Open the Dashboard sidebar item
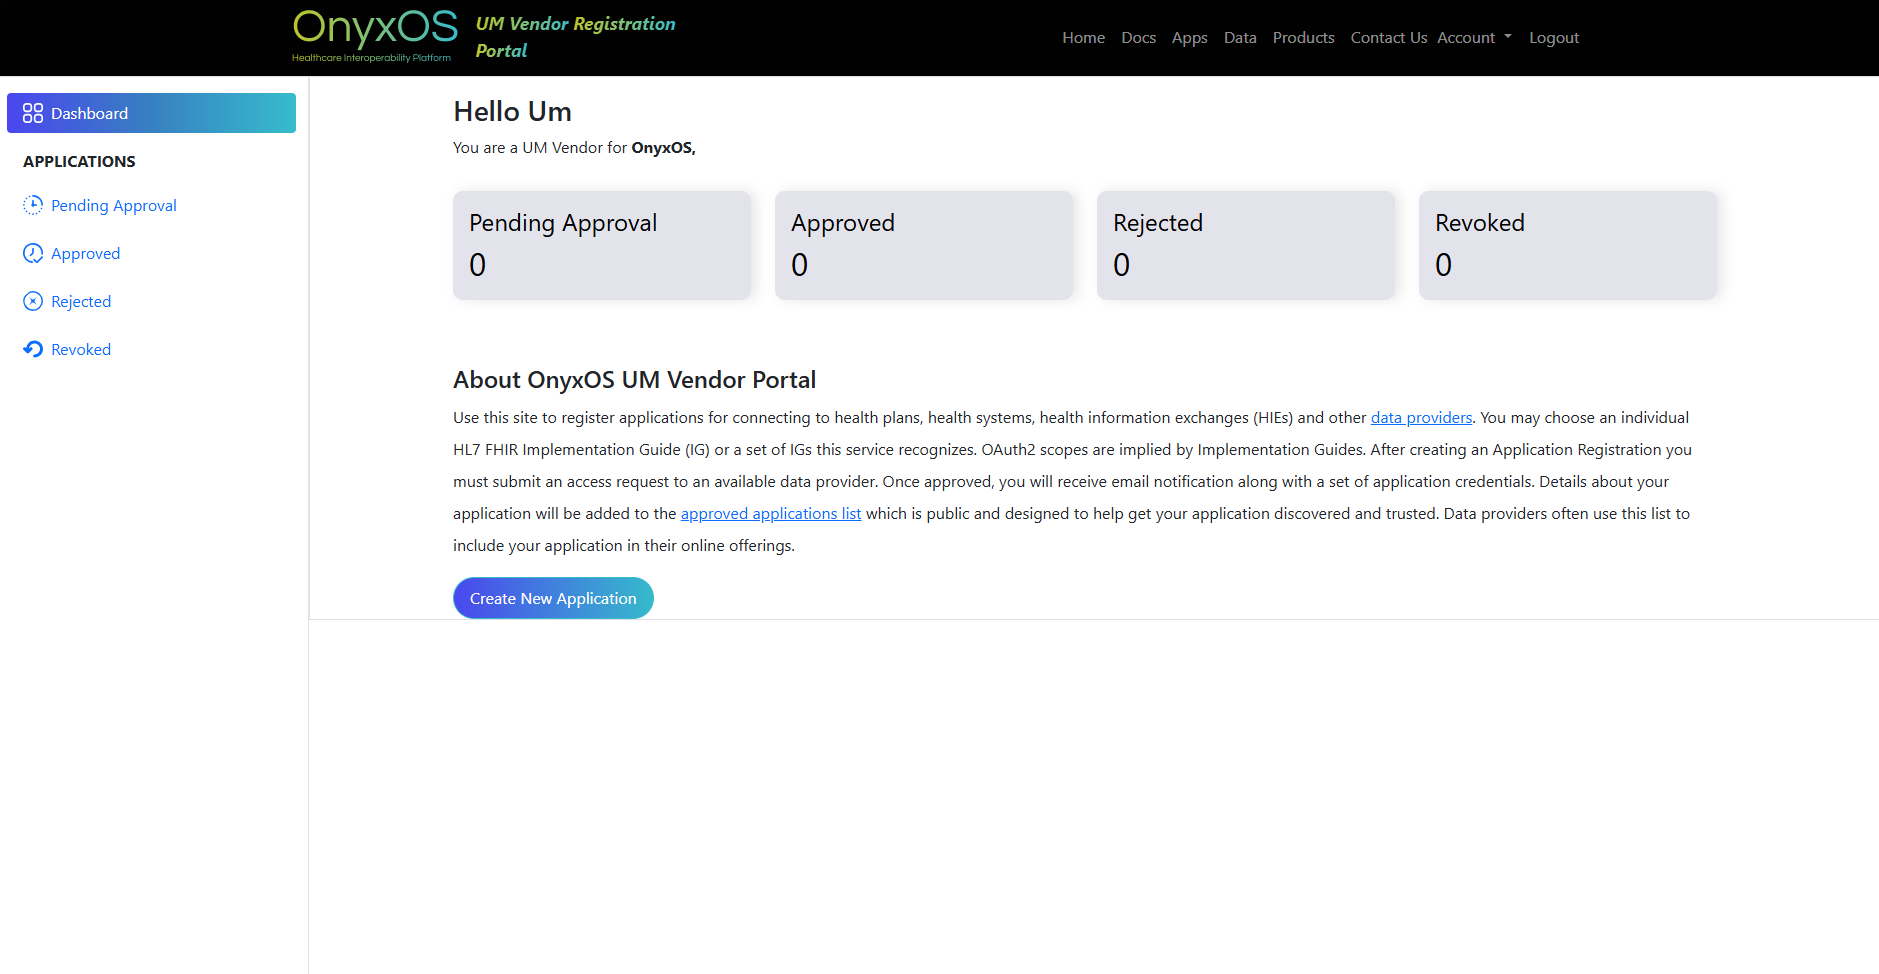Screen dimensions: 1879x974 [x=151, y=113]
